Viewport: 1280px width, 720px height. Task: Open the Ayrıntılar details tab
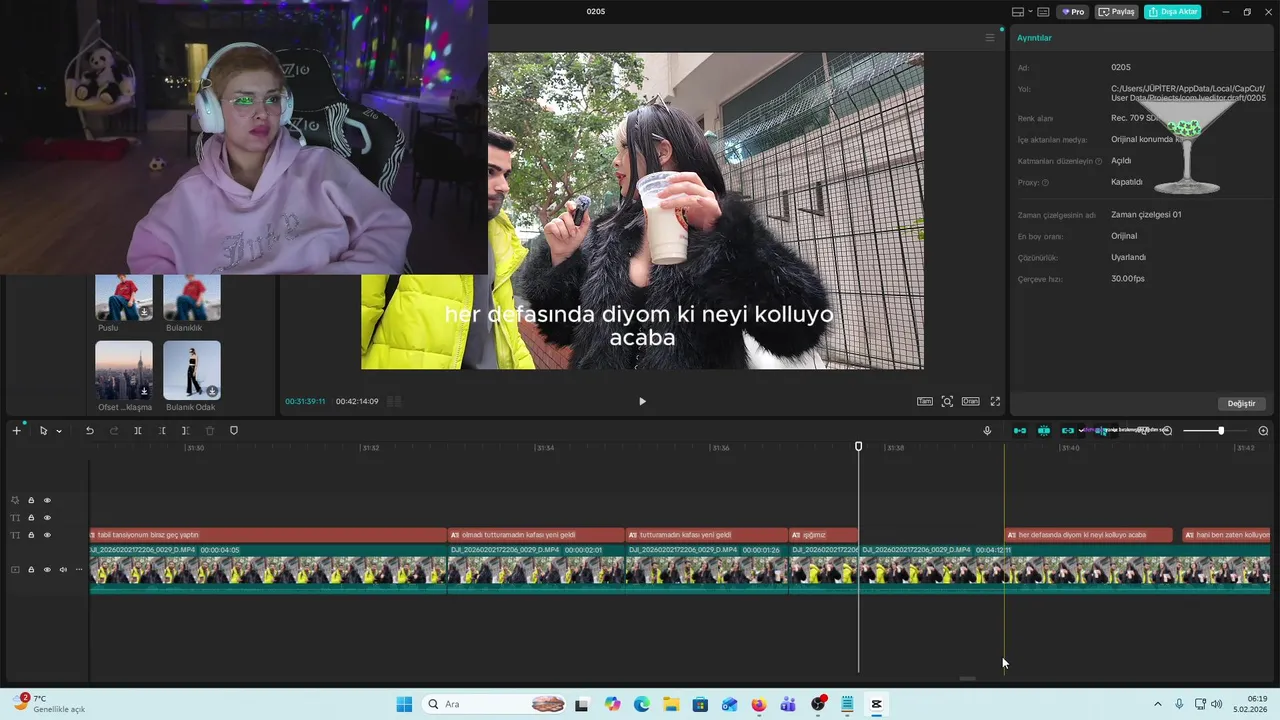(x=1034, y=38)
